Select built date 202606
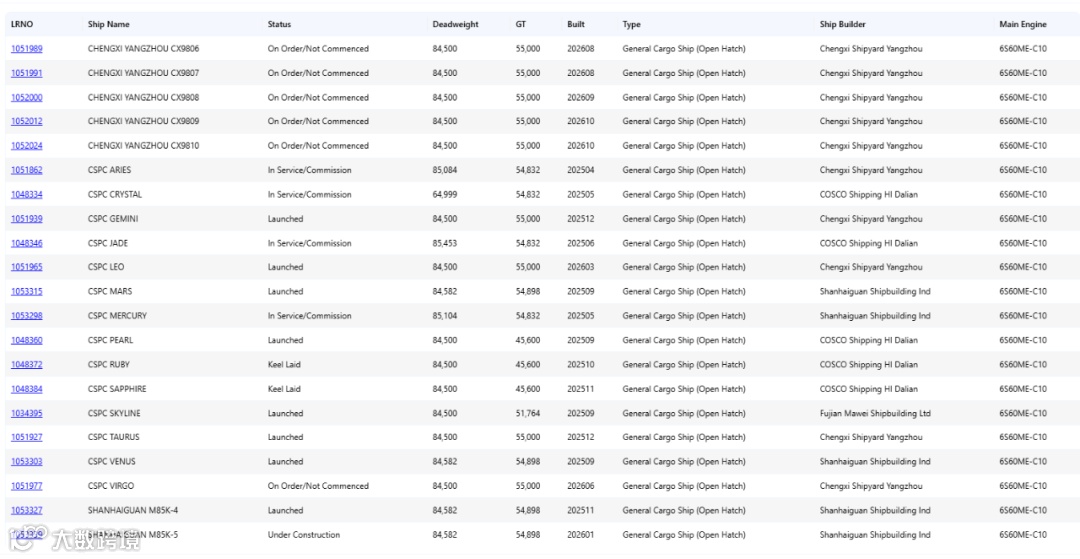This screenshot has width=1080, height=559. (581, 486)
